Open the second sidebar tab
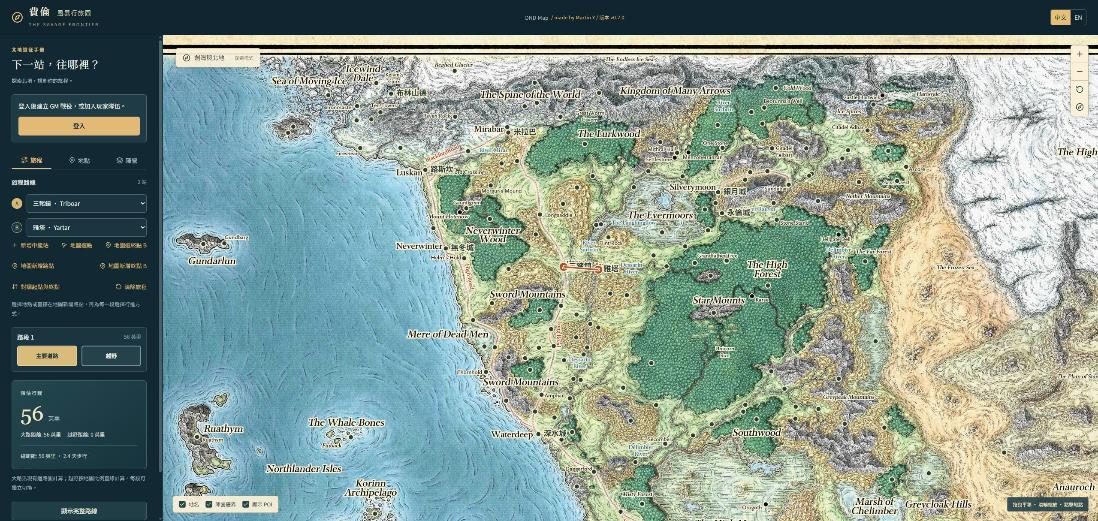The image size is (1098, 521). [79, 160]
